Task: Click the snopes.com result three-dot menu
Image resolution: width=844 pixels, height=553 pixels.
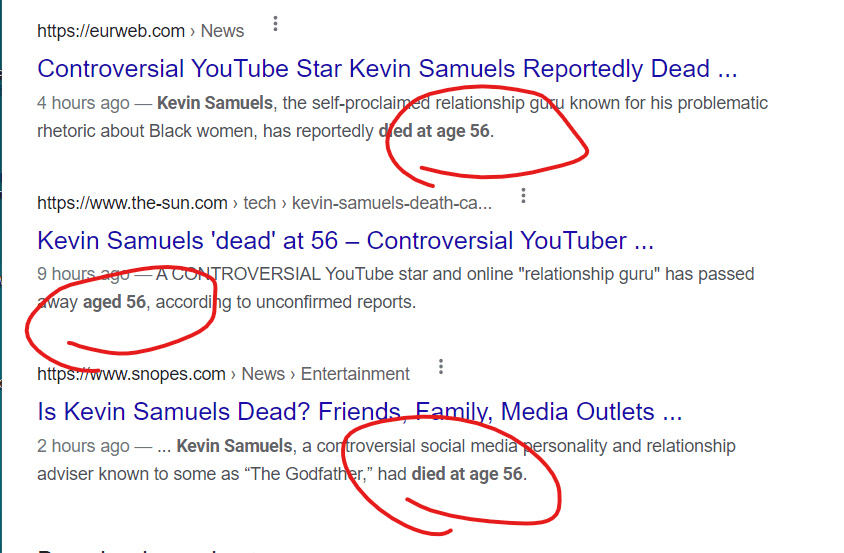Action: point(441,368)
